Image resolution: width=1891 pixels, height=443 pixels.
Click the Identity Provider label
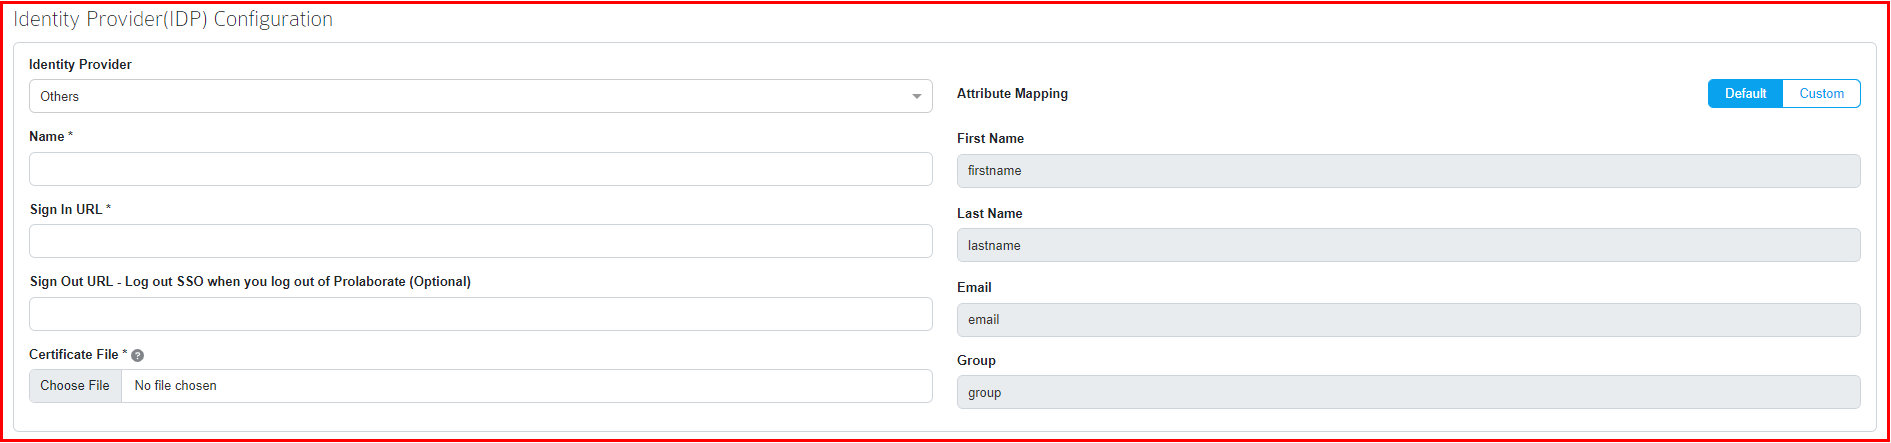80,64
